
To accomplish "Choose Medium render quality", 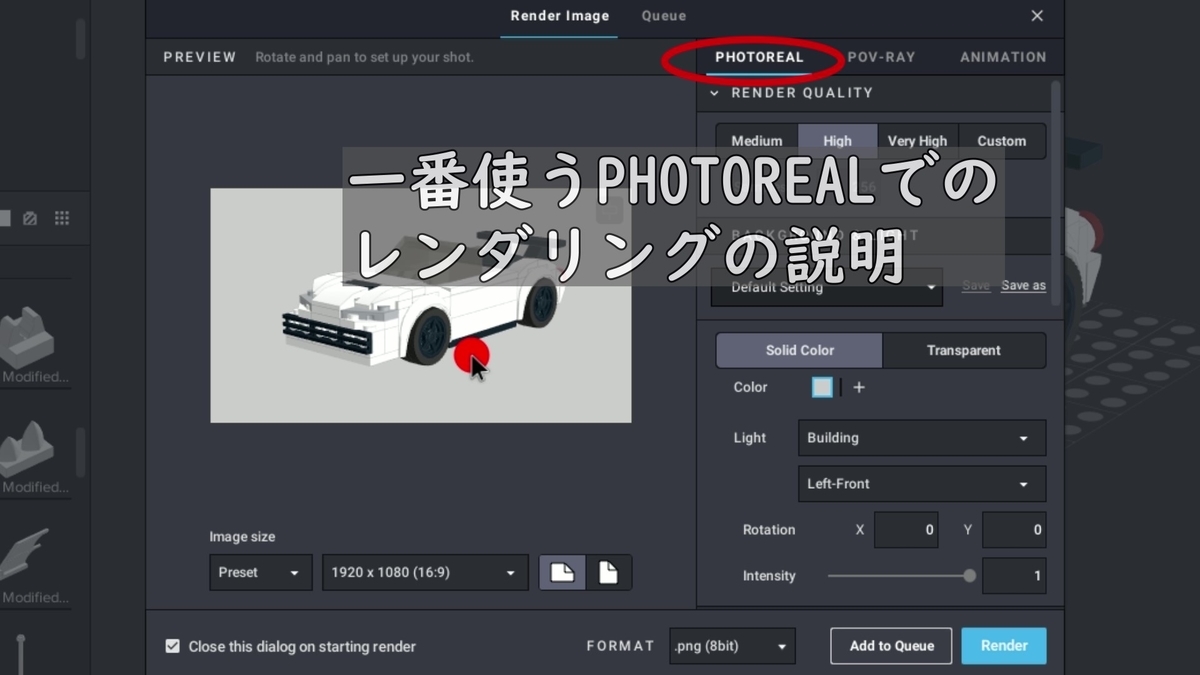I will pyautogui.click(x=757, y=141).
